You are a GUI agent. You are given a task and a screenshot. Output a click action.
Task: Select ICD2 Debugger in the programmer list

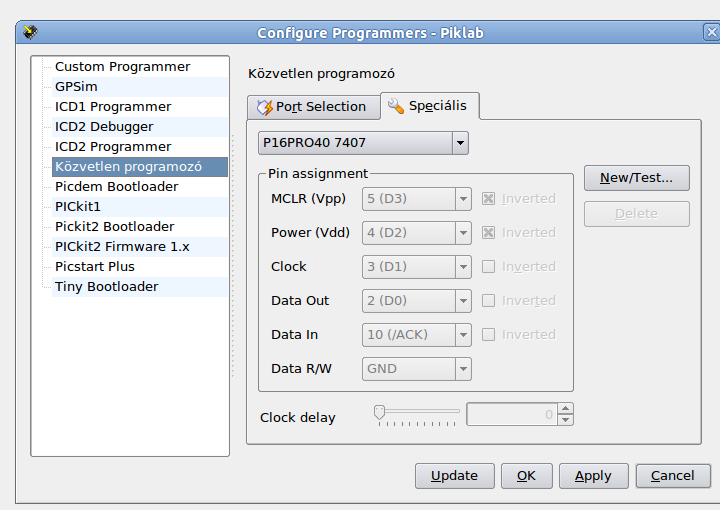(x=104, y=127)
